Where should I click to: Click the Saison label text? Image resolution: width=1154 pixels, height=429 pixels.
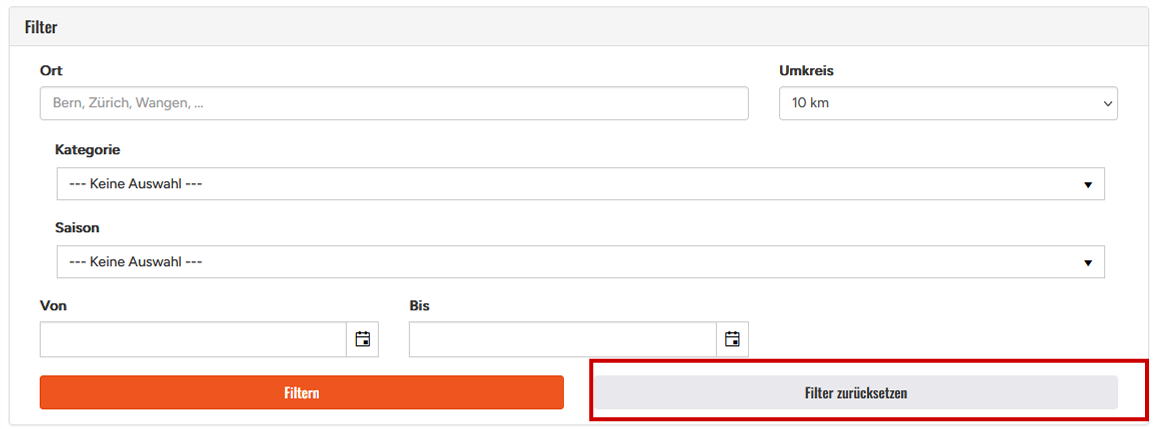click(77, 227)
